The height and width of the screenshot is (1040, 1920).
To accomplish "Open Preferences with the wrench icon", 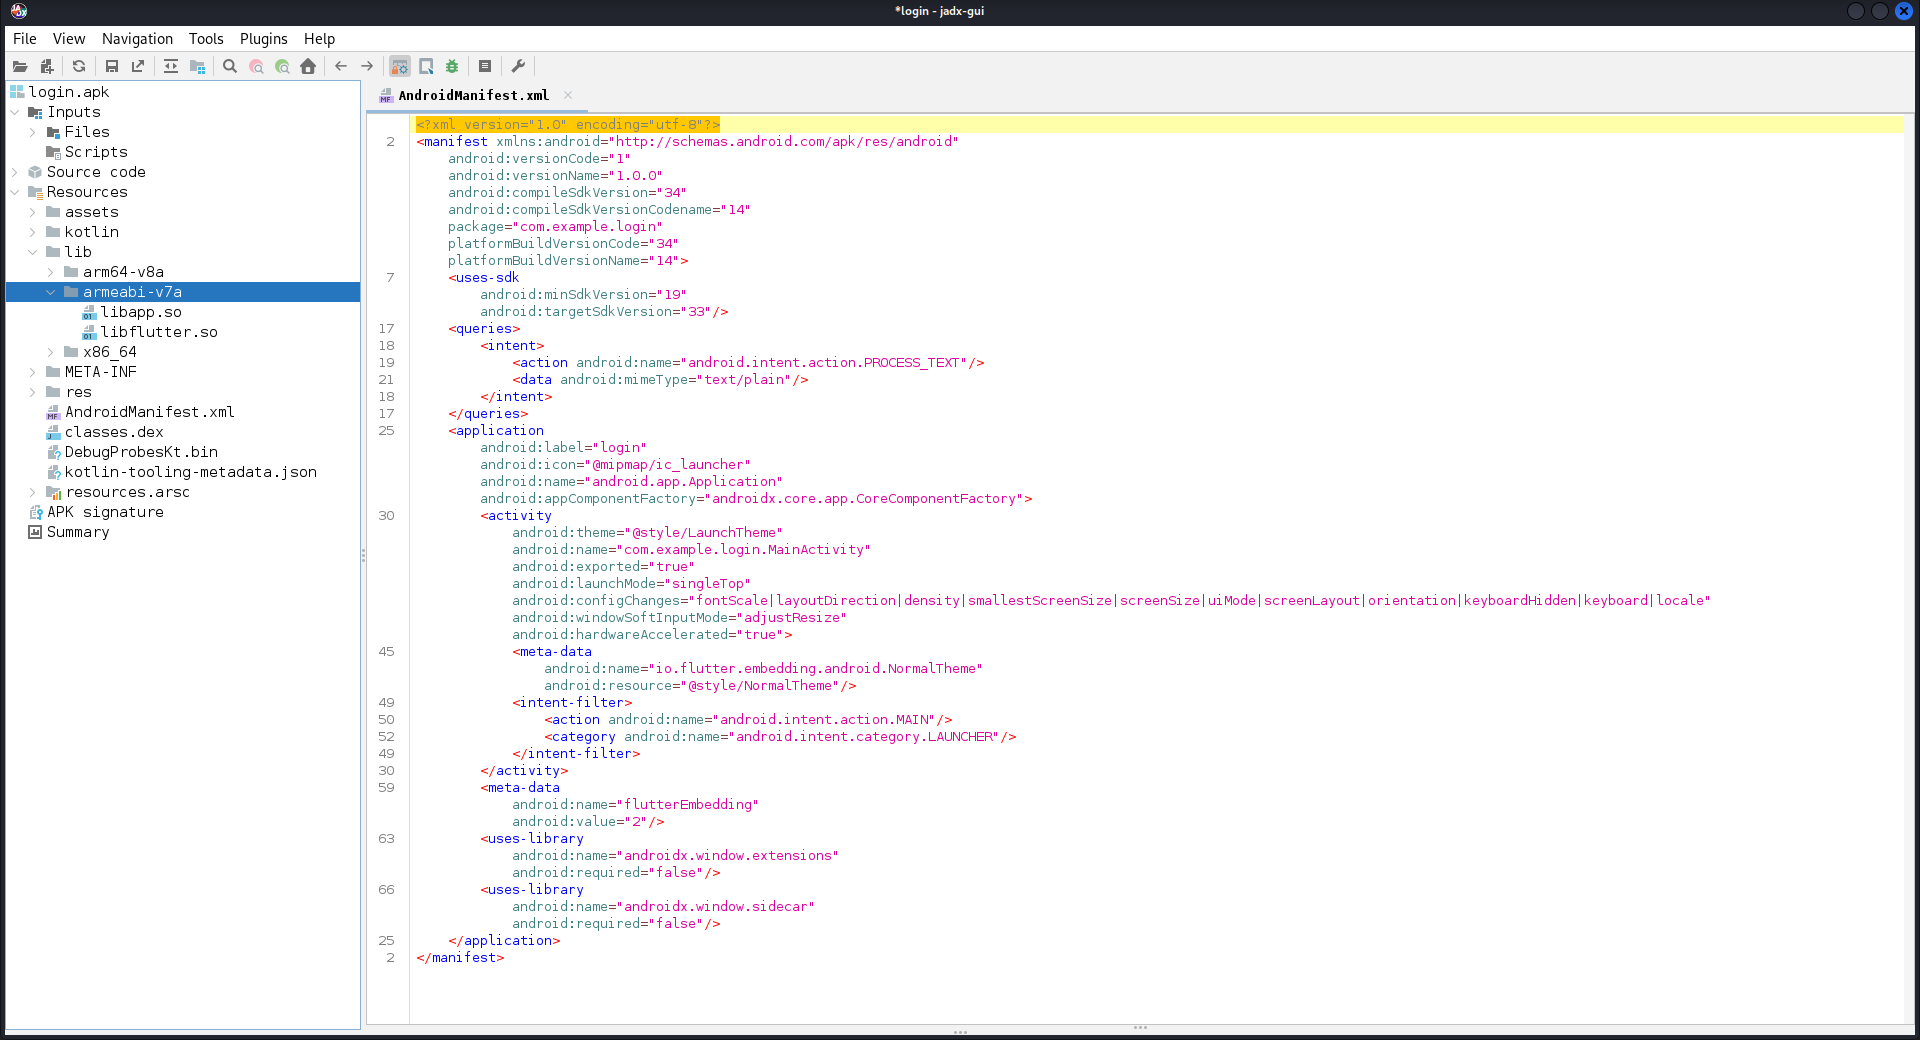I will point(518,66).
